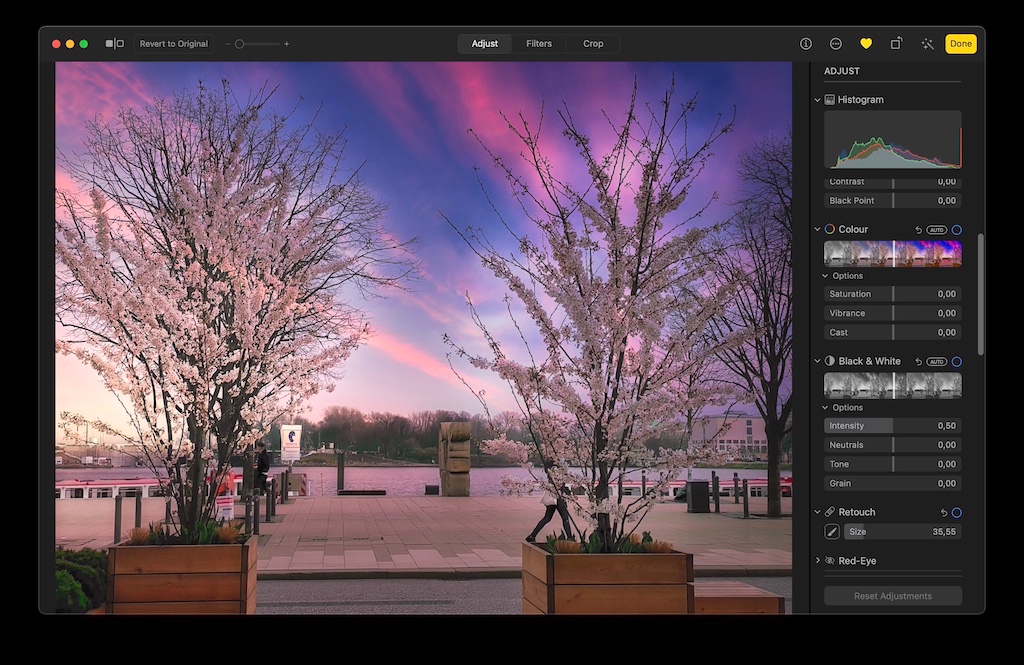Click the Rotate image icon
The image size is (1024, 665).
(x=896, y=44)
